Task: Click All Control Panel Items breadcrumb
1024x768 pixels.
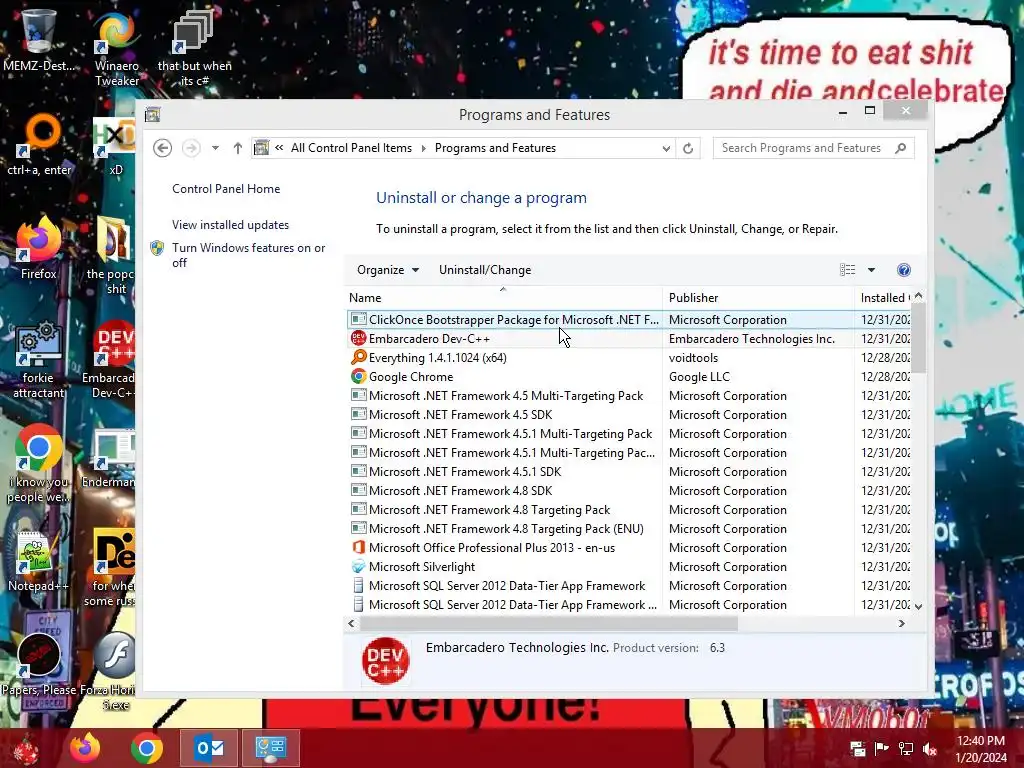Action: 351,148
